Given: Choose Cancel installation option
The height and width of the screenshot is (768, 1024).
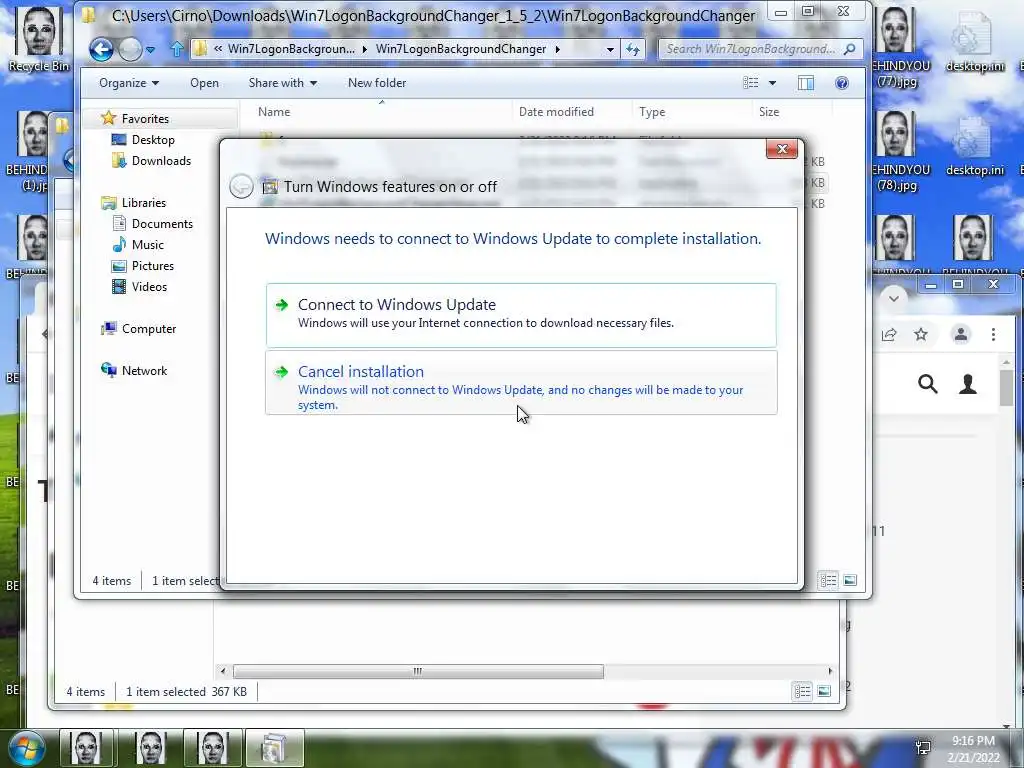Looking at the screenshot, I should pos(521,383).
